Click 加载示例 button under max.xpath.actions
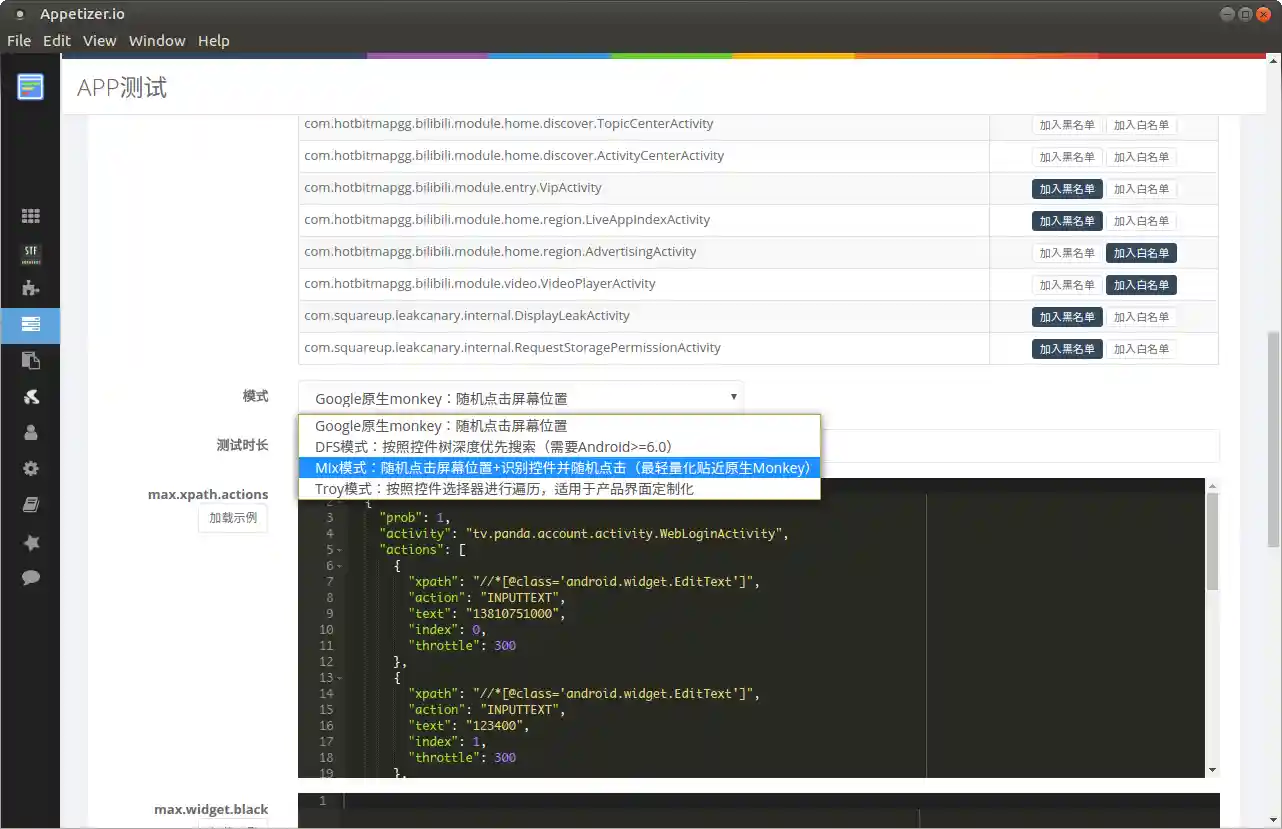This screenshot has width=1282, height=829. click(x=232, y=518)
